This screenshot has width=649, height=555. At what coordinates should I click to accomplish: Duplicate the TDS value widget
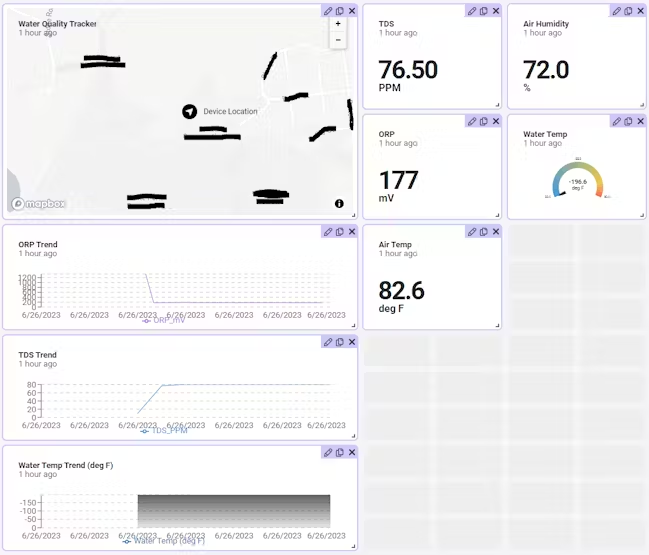click(484, 11)
